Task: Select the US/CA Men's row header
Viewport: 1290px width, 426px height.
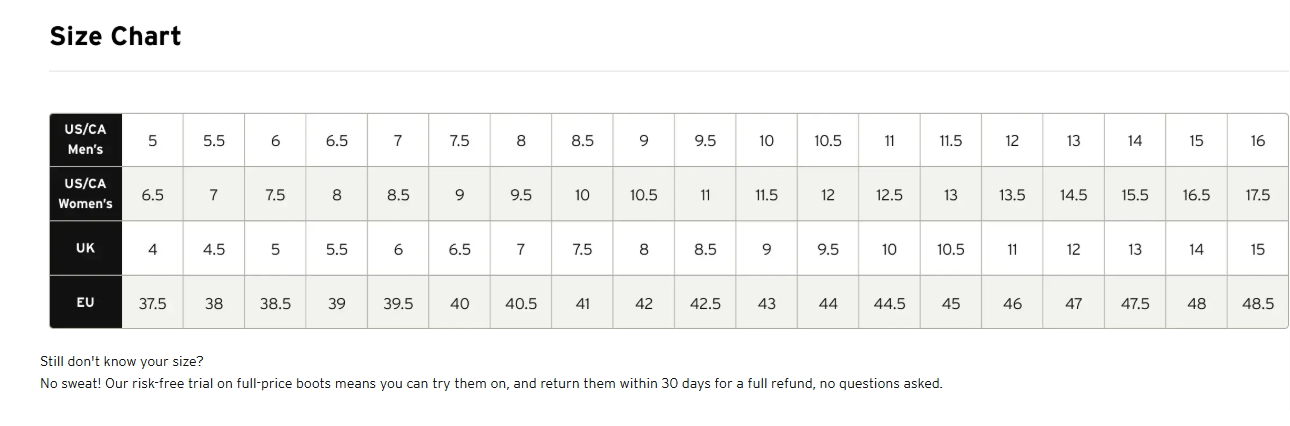Action: point(85,140)
